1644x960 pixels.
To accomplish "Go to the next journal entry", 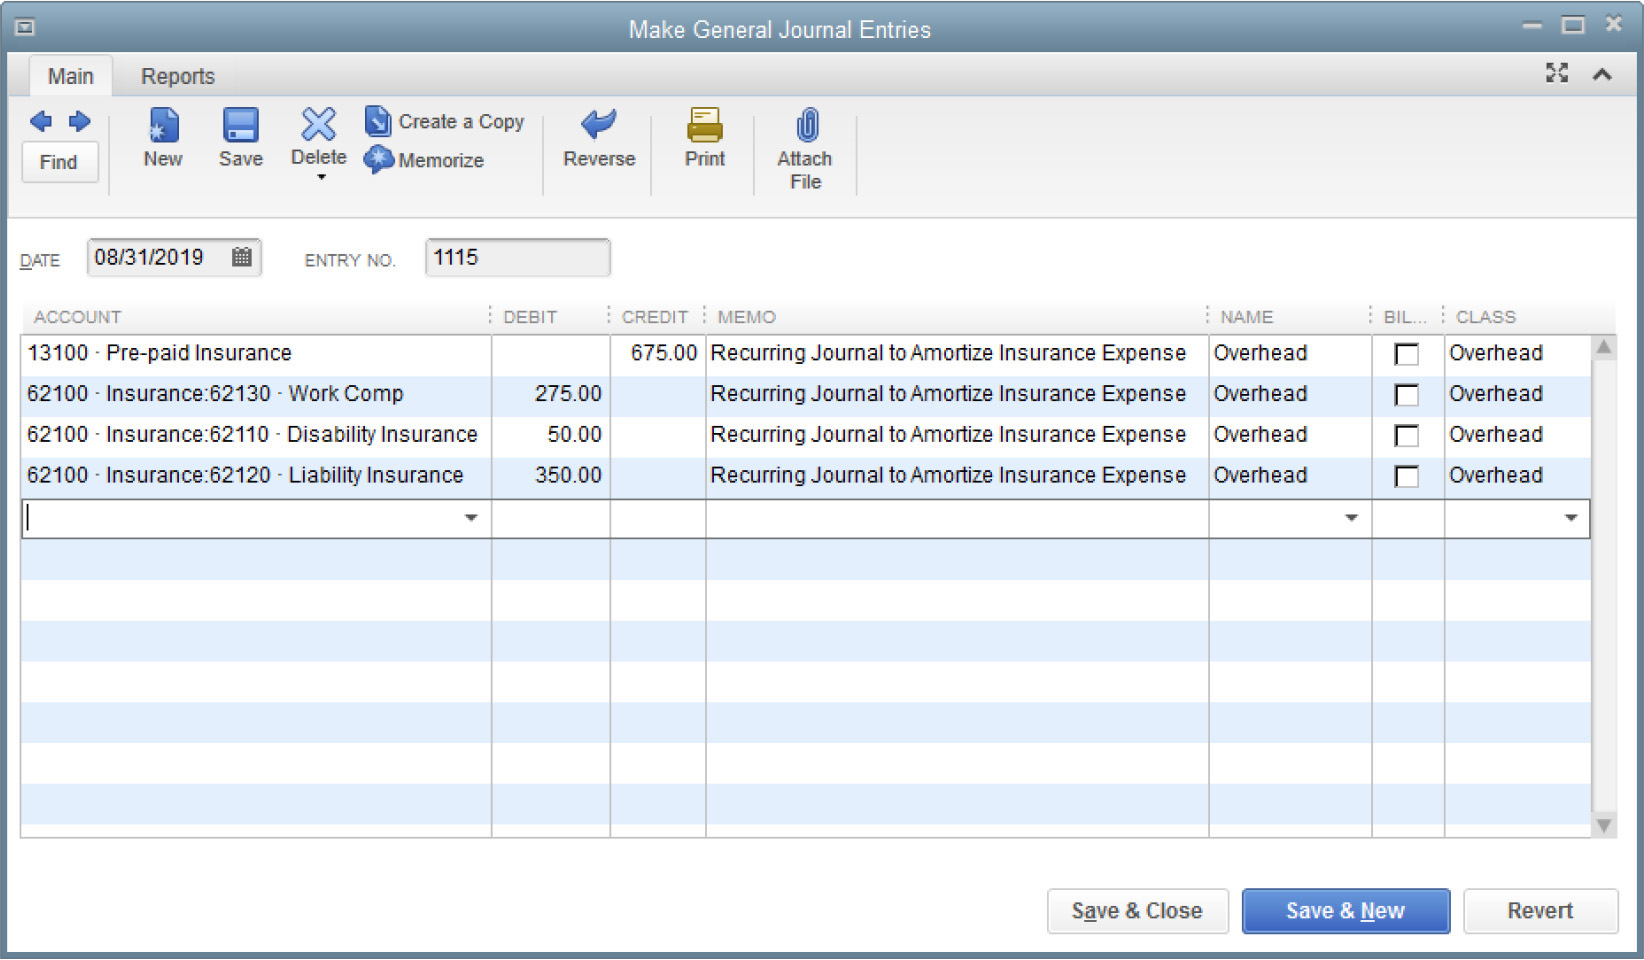I will coord(80,121).
